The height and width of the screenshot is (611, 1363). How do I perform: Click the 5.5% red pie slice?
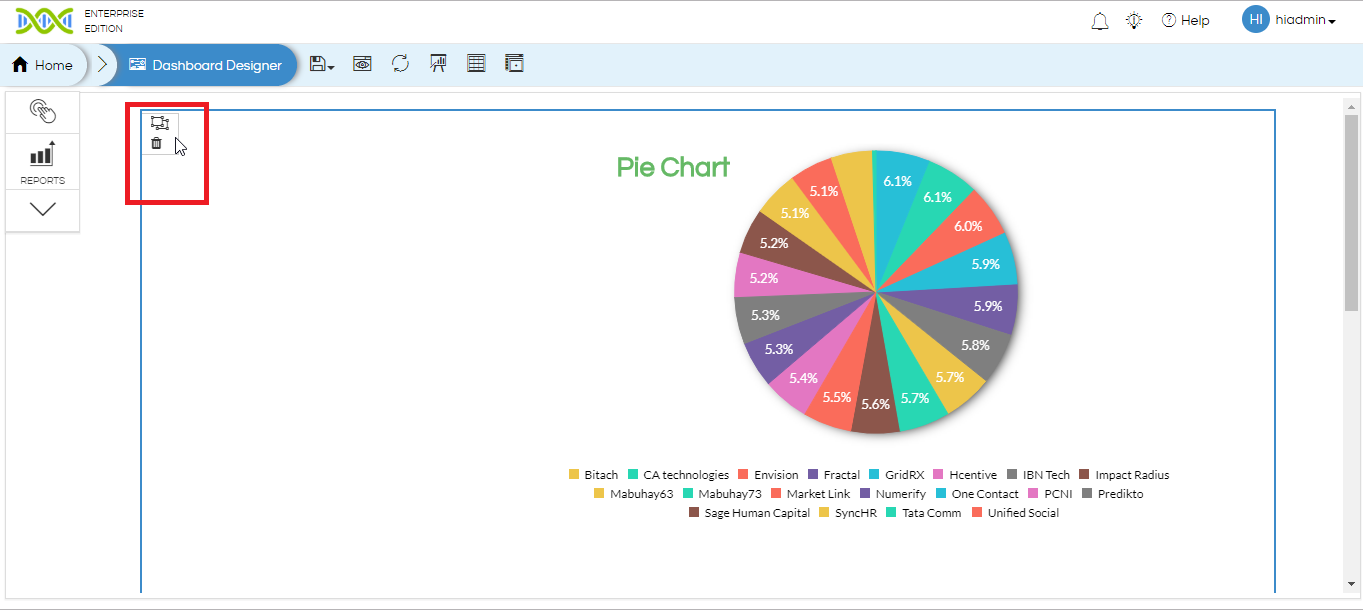point(836,397)
